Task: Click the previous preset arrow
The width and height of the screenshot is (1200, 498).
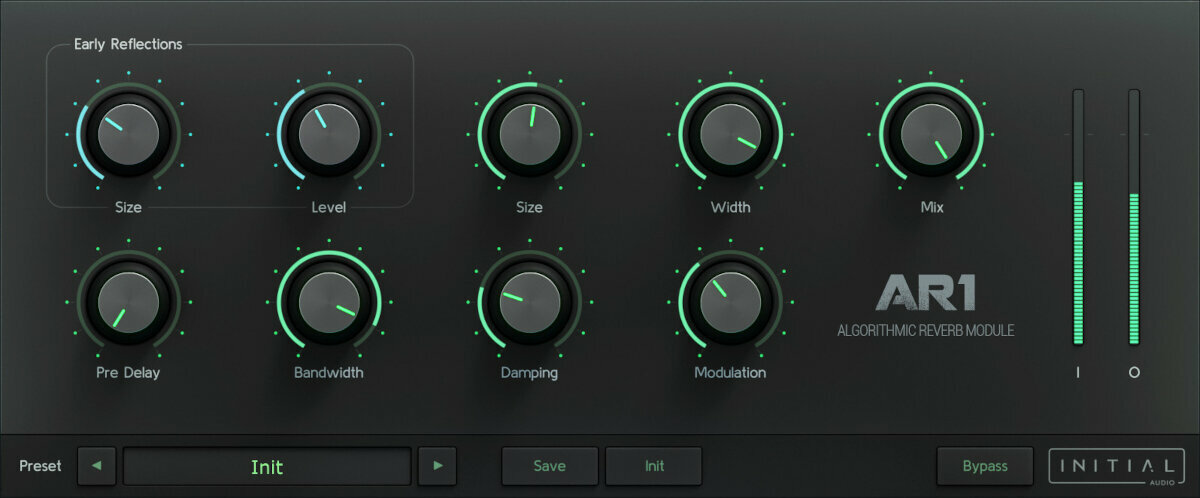Action: [97, 466]
